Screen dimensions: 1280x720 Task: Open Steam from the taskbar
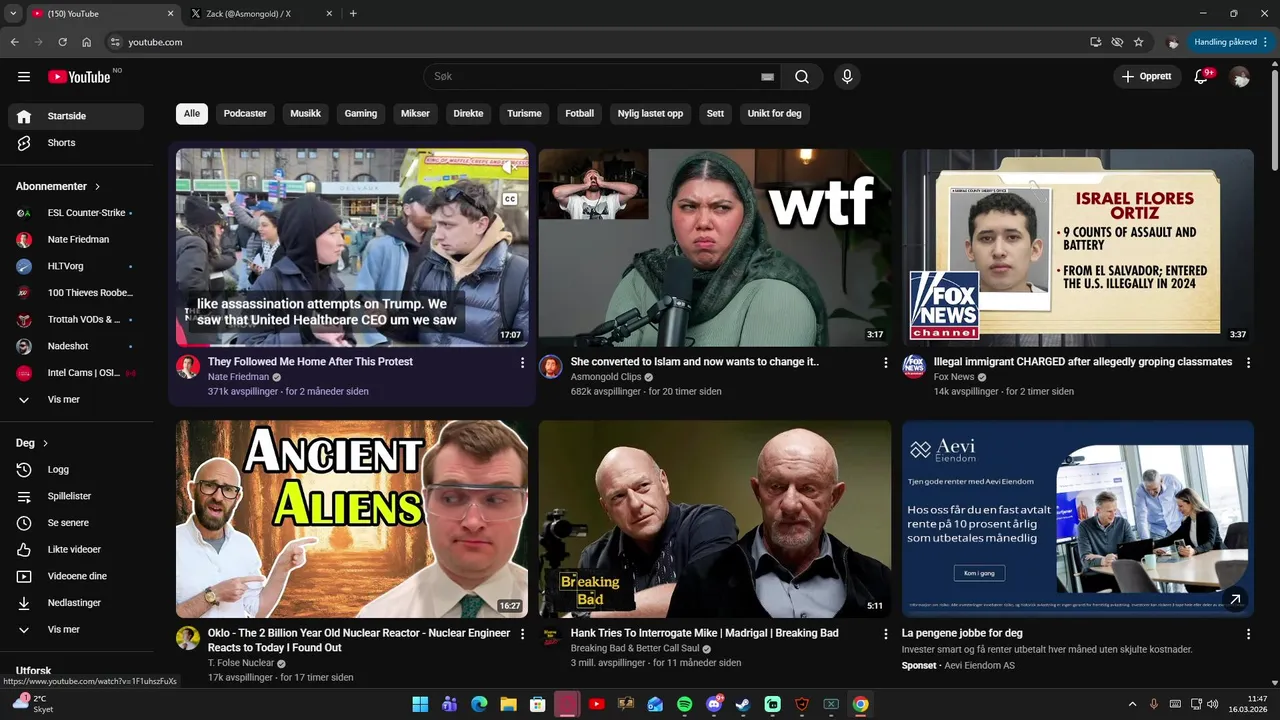pos(743,704)
